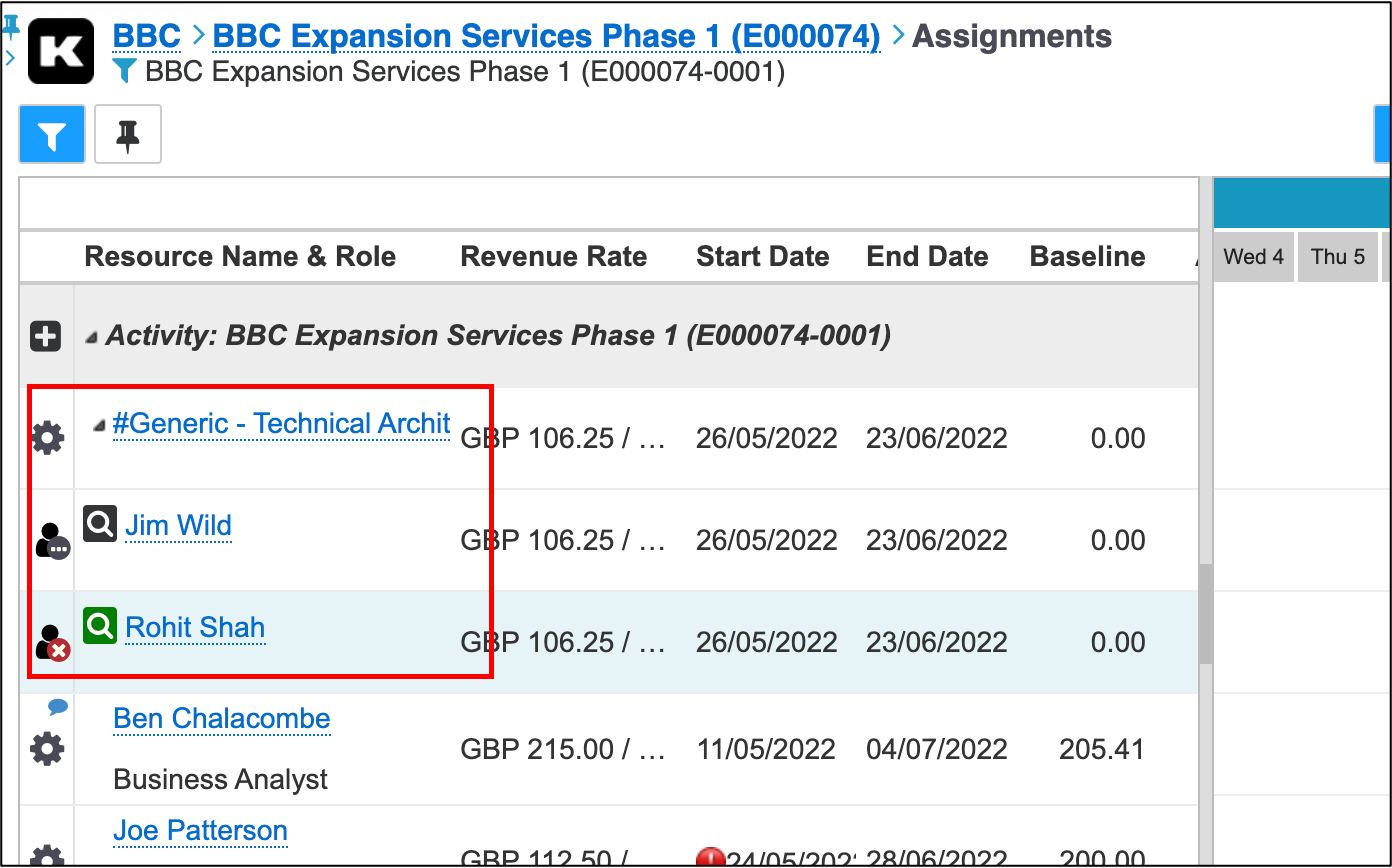Click green magnifier icon next to Rohit Shah
This screenshot has width=1392, height=868.
click(x=100, y=626)
